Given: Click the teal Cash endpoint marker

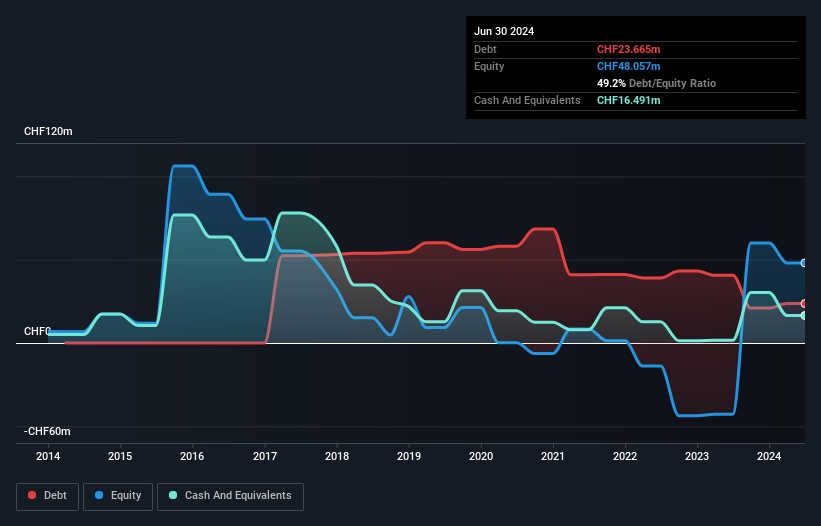Looking at the screenshot, I should [x=804, y=316].
